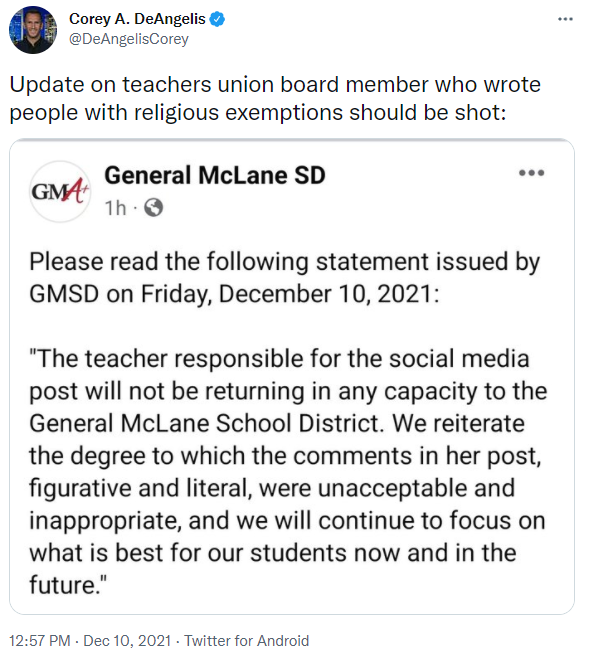Viewport: 590px width, 654px height.
Task: Click the 'General McLane School District' sentence
Action: click(x=206, y=423)
